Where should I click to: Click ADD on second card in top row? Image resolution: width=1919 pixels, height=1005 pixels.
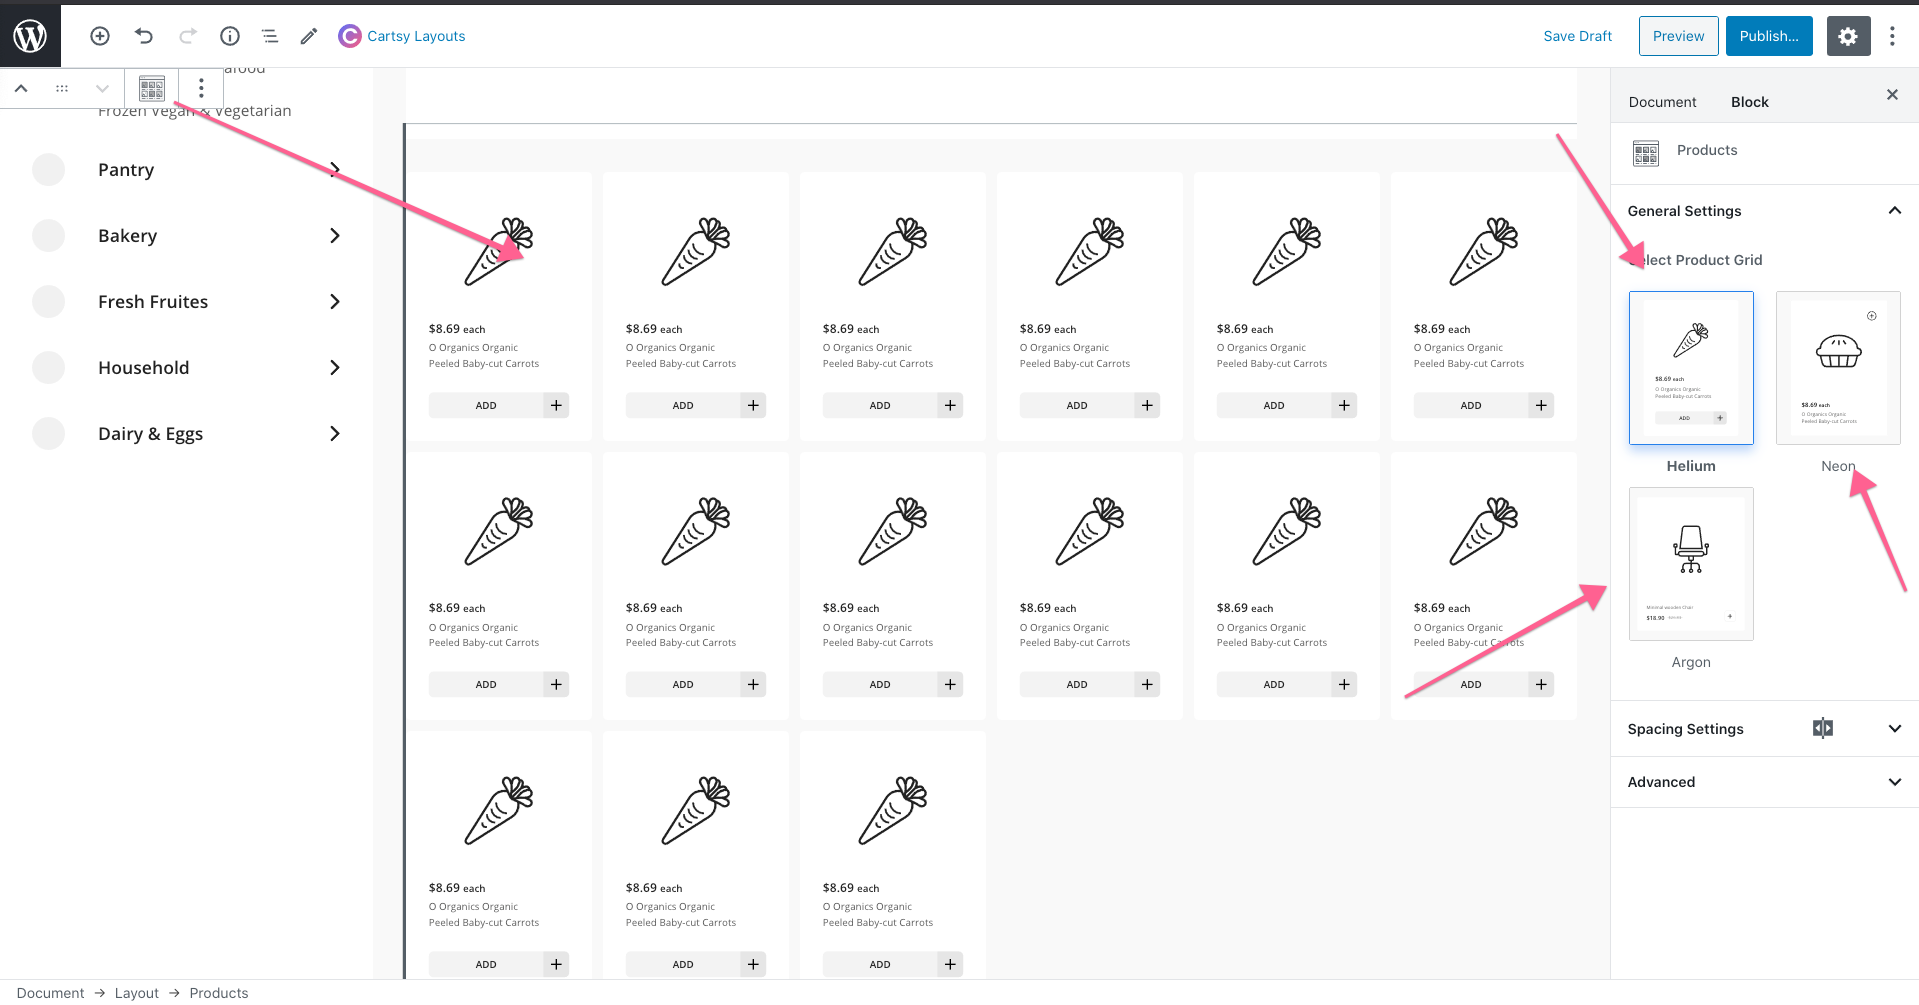pos(683,405)
